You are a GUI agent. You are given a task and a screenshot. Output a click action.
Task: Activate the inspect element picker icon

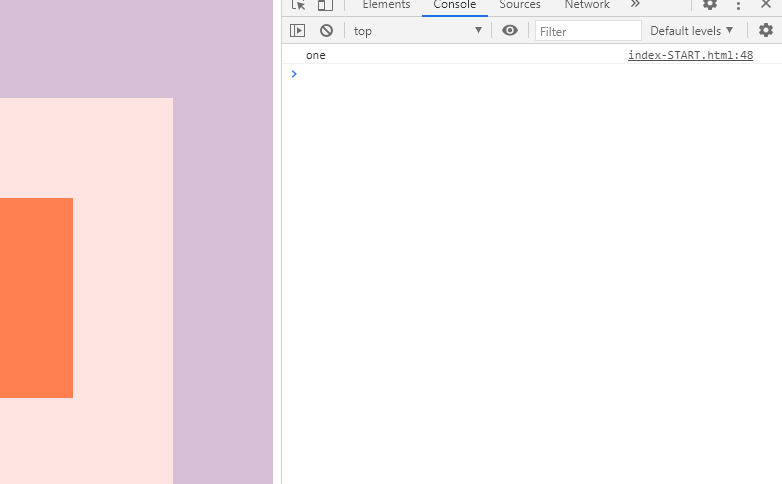[x=298, y=5]
